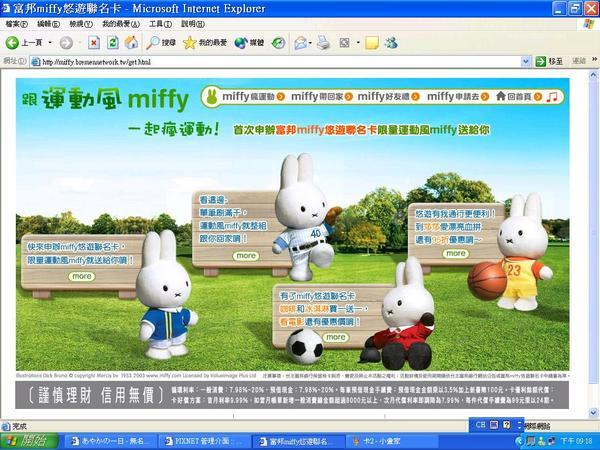The image size is (600, 450).
Task: Open the Mail envelope toolbar icon
Action: tap(300, 43)
